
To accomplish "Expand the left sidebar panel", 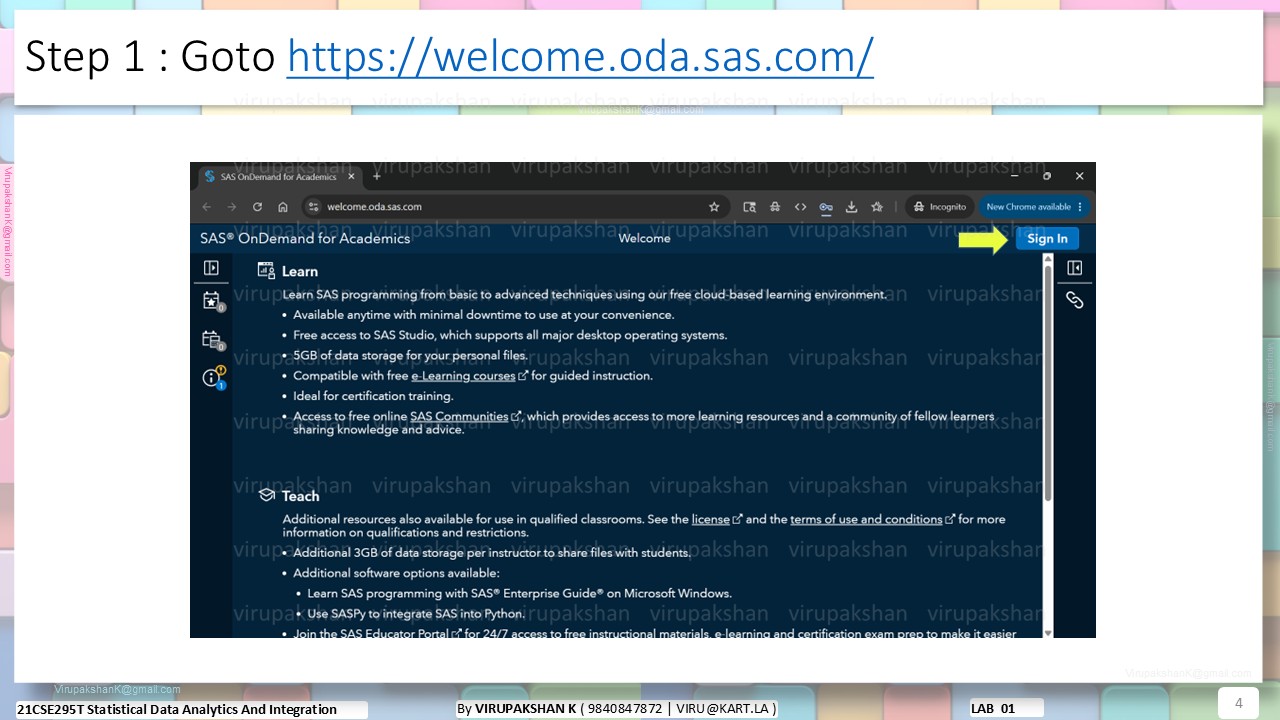I will click(x=211, y=268).
